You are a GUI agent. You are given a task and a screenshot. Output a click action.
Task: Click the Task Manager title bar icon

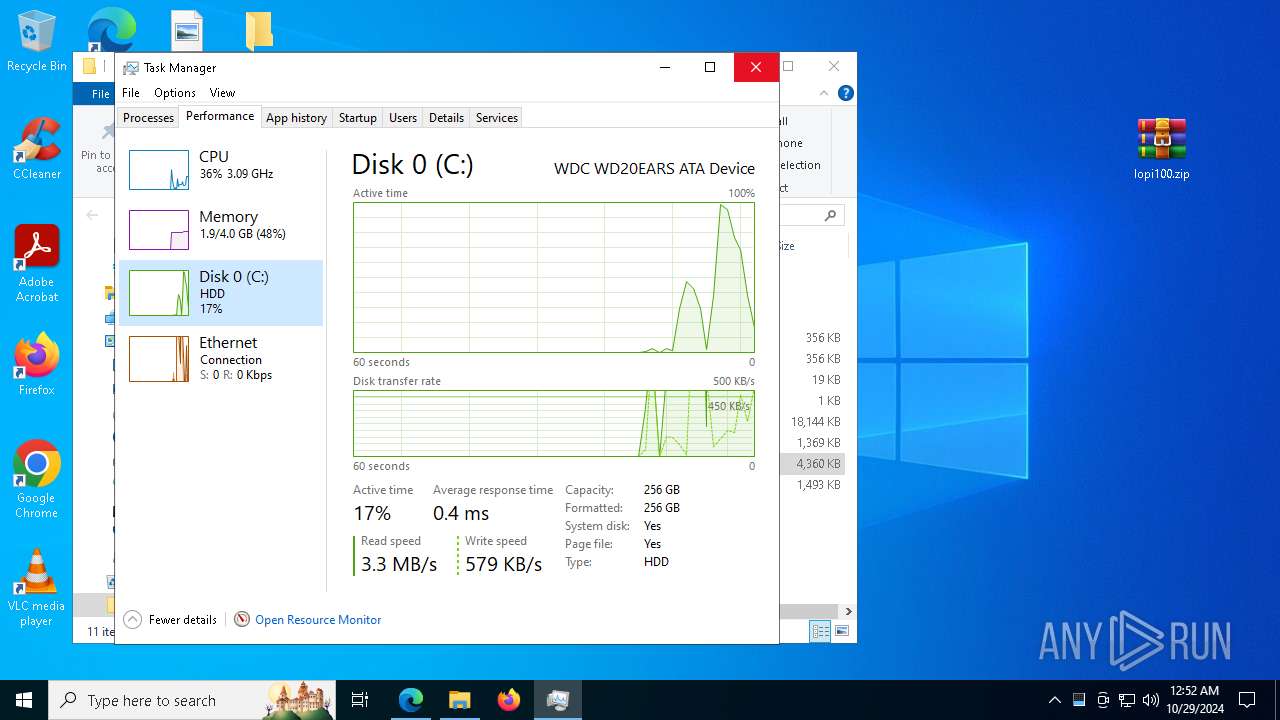click(131, 68)
